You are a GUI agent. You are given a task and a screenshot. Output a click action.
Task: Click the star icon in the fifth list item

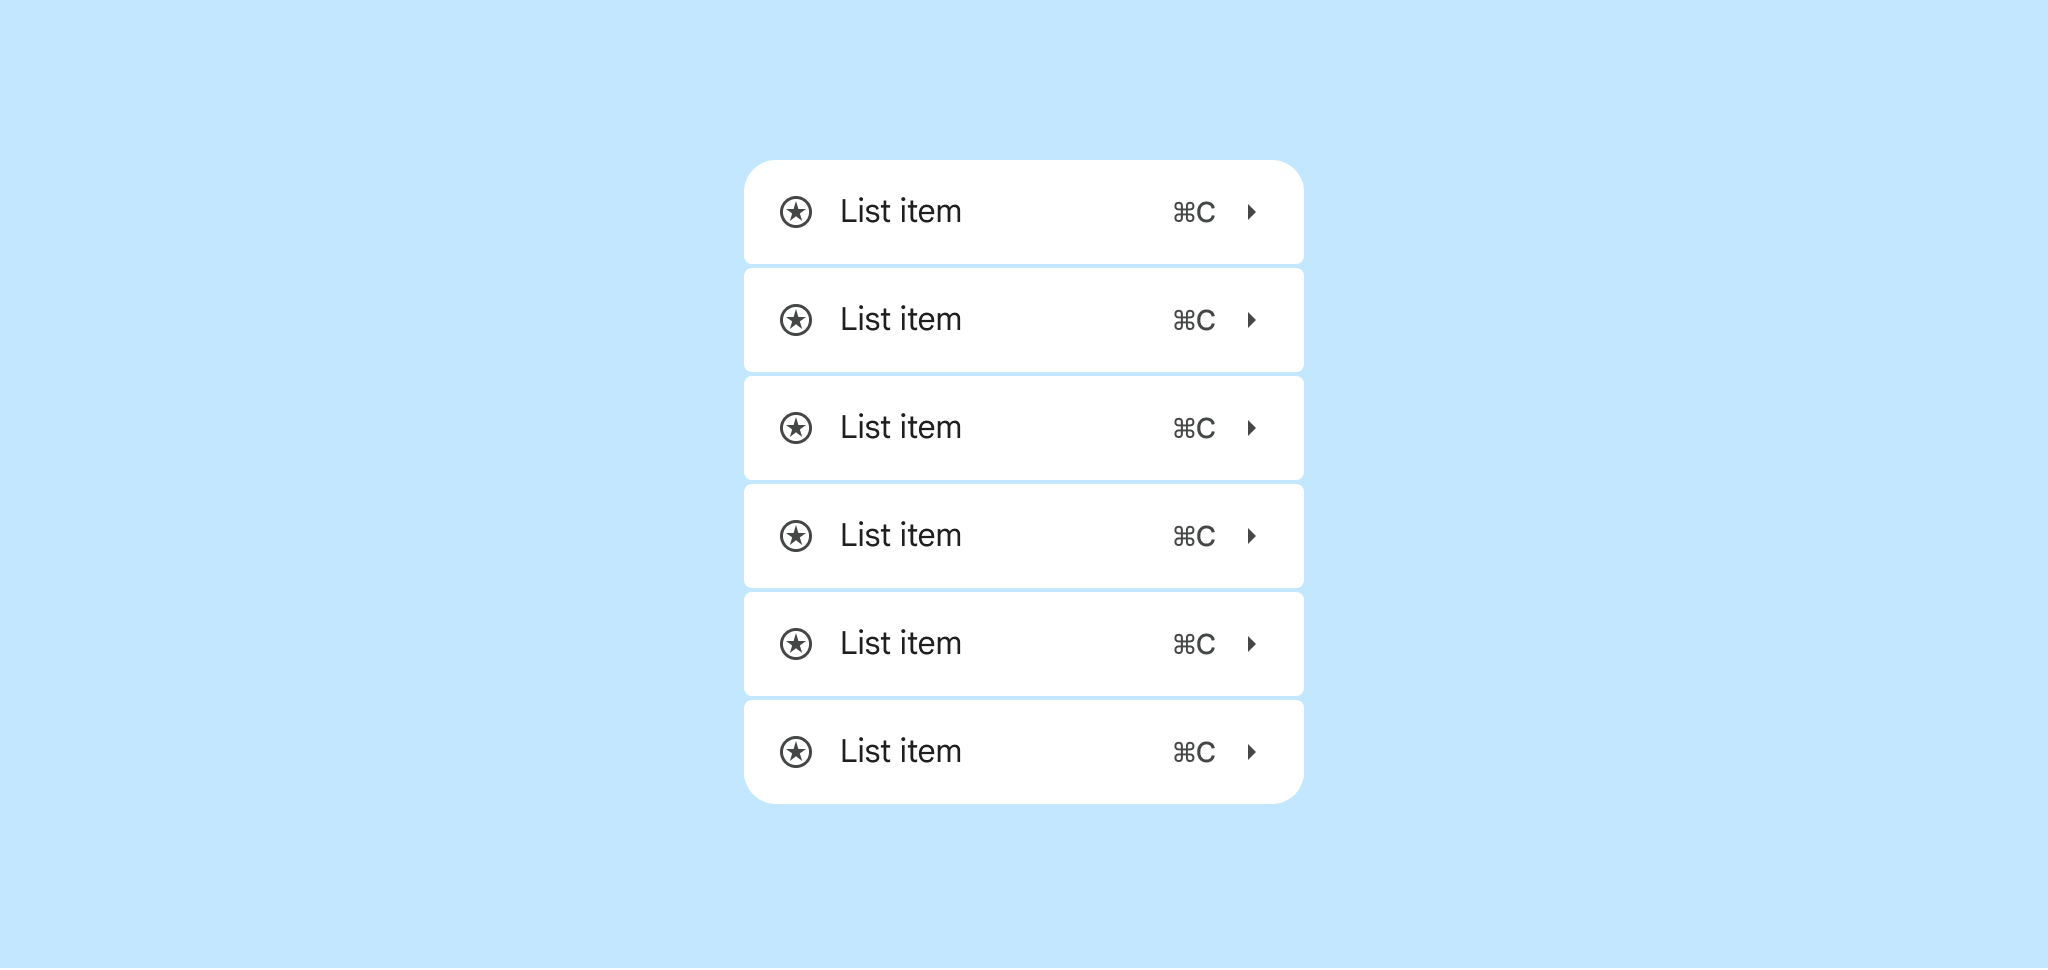click(x=796, y=644)
